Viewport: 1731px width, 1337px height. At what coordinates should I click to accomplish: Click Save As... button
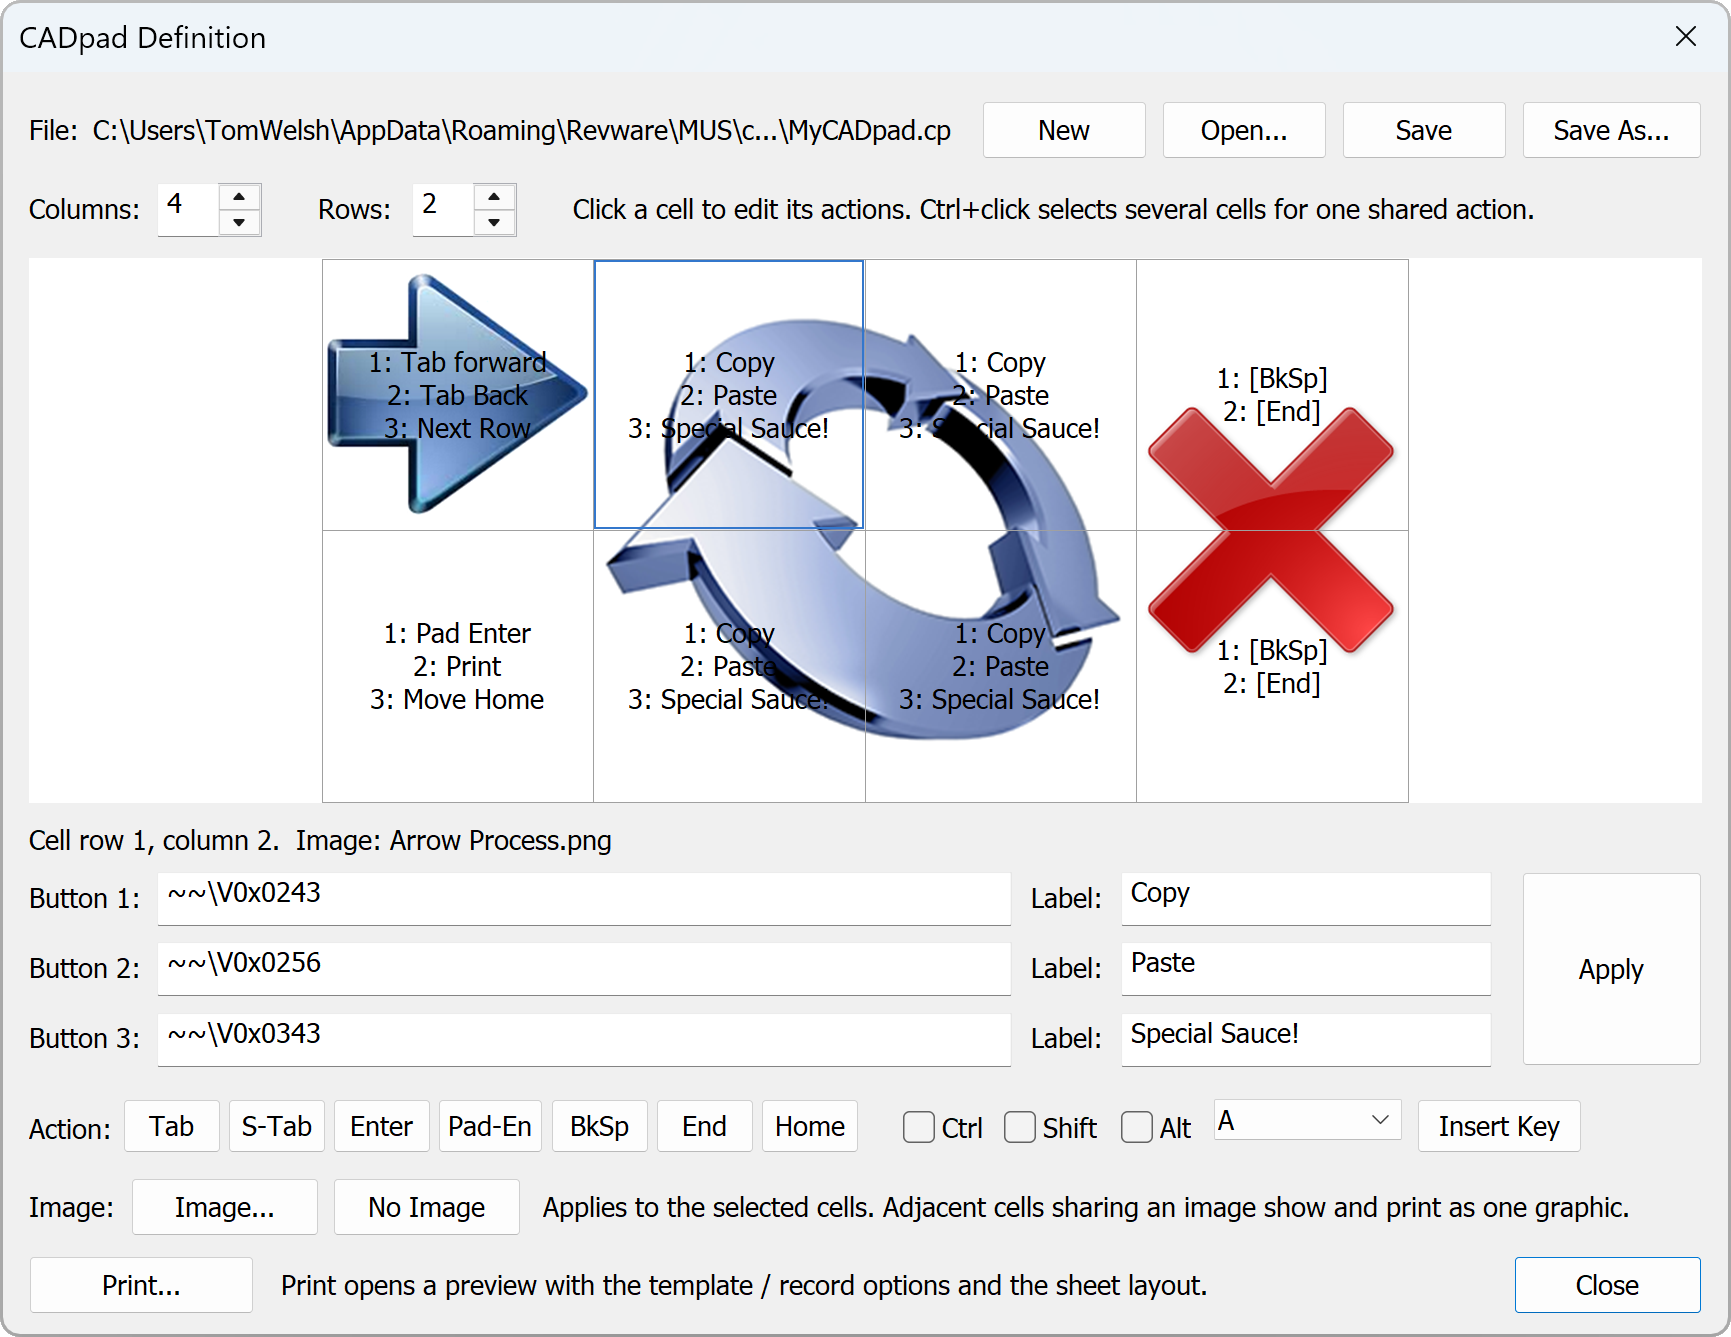coord(1611,130)
